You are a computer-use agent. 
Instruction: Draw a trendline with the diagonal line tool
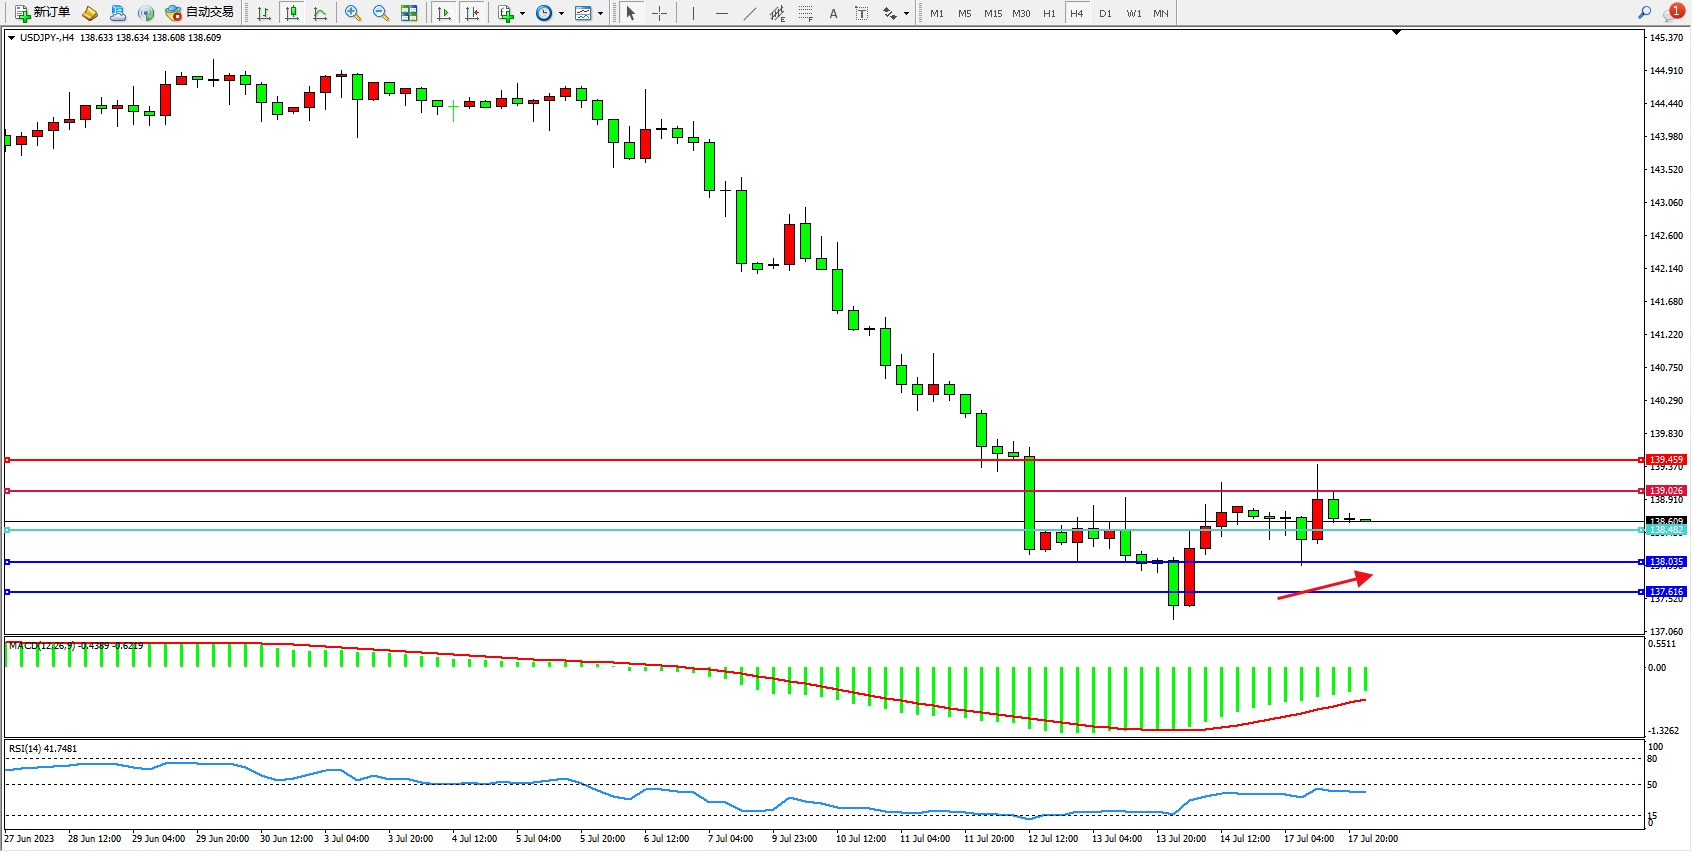tap(750, 13)
